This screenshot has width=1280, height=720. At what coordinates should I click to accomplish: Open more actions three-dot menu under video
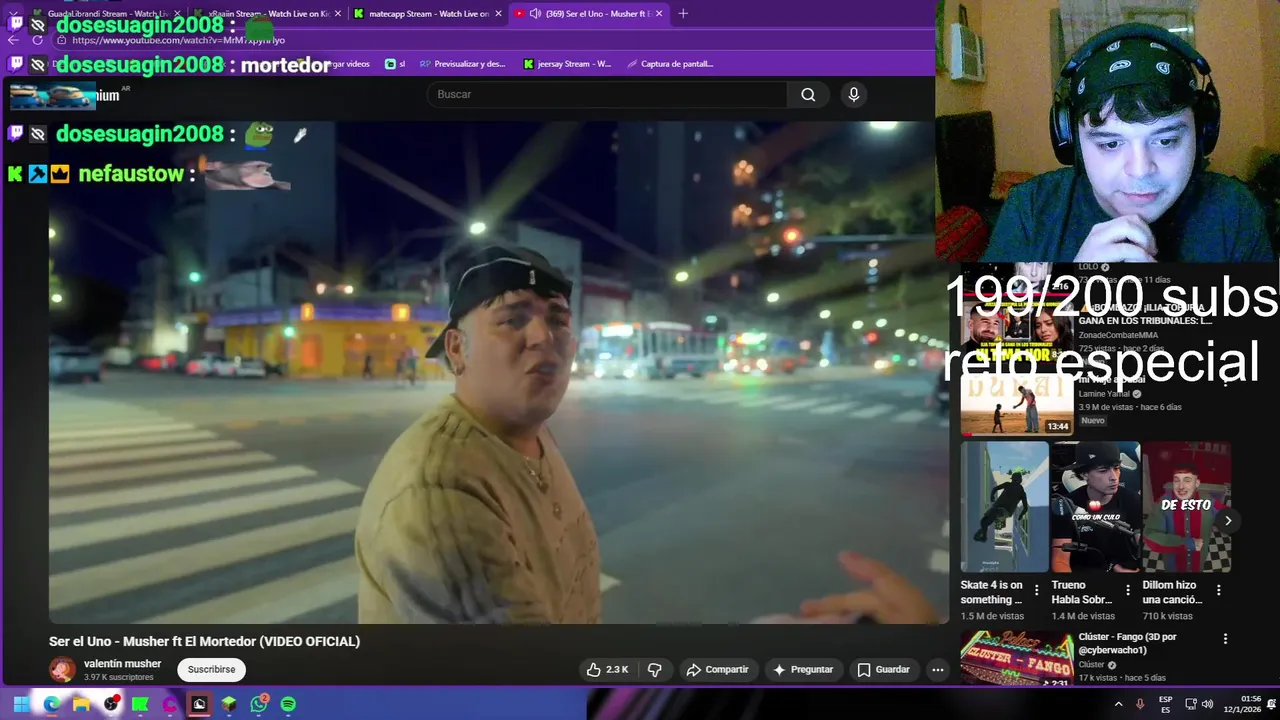pos(937,669)
